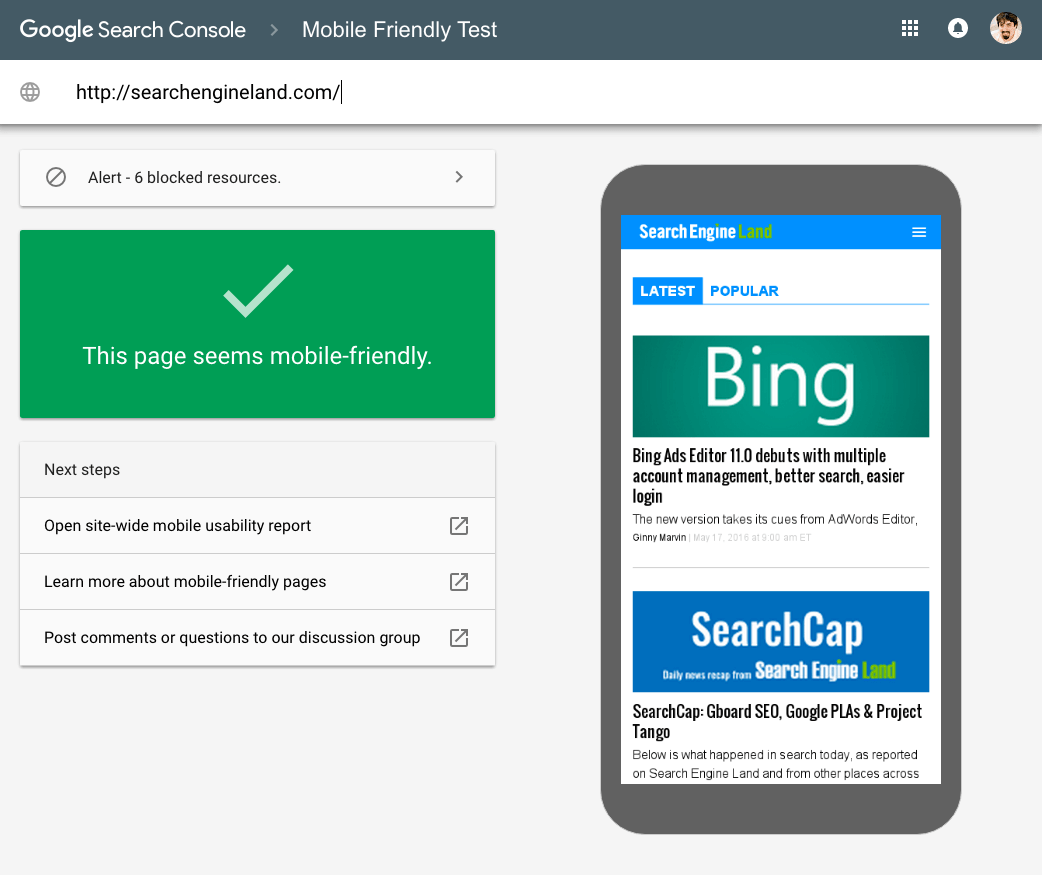Switch to the POPULAR tab in preview
This screenshot has width=1042, height=875.
(x=744, y=291)
